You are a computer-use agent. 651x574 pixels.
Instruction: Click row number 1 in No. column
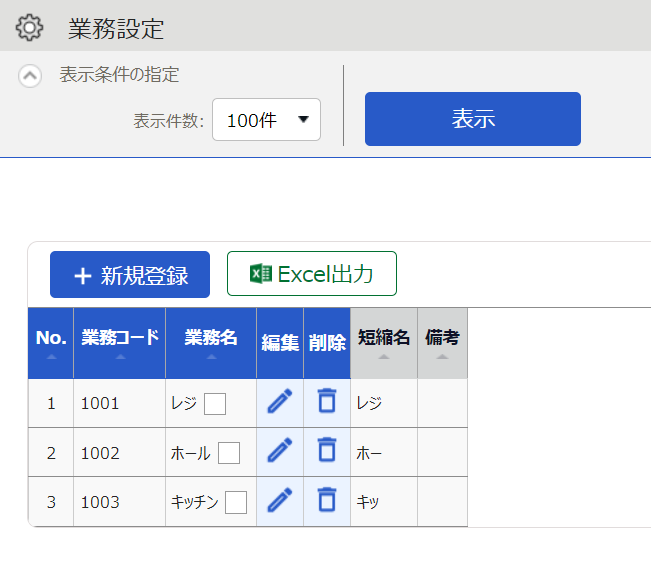coord(51,403)
